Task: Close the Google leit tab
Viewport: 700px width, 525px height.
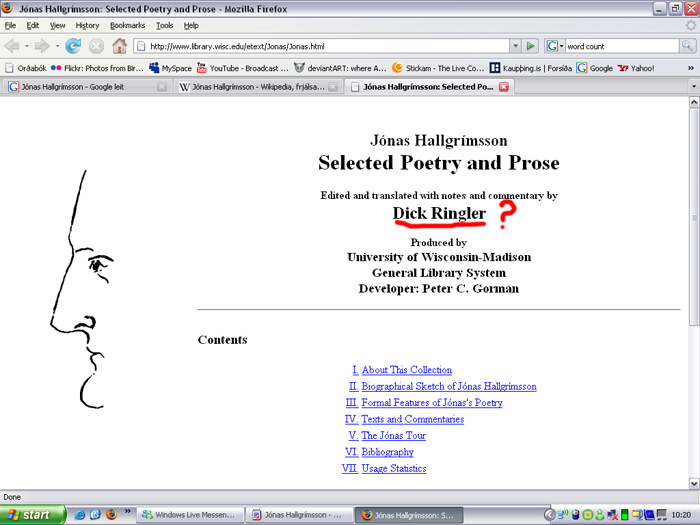Action: point(162,87)
